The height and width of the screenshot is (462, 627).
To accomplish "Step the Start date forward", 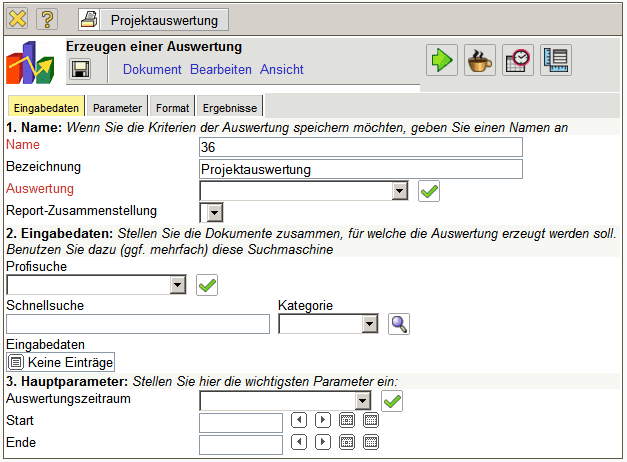I will (x=323, y=420).
